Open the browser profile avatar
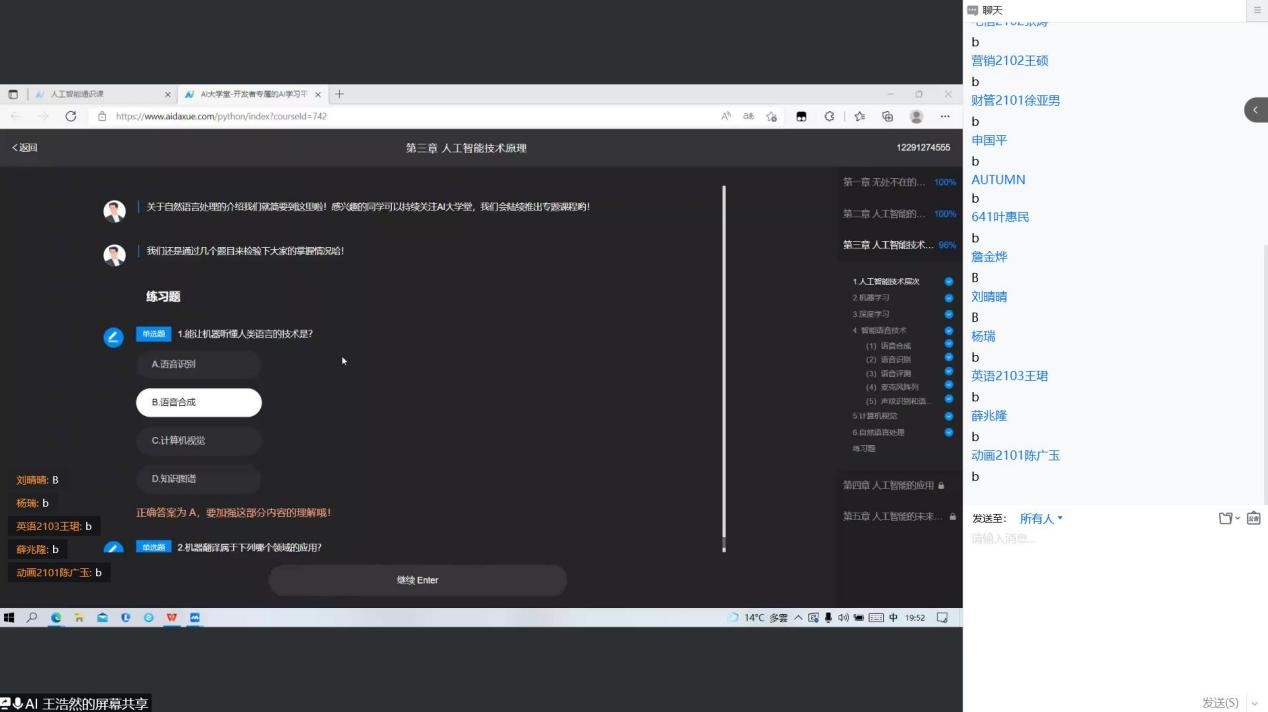Screen dimensions: 1268x712 pyautogui.click(x=916, y=116)
